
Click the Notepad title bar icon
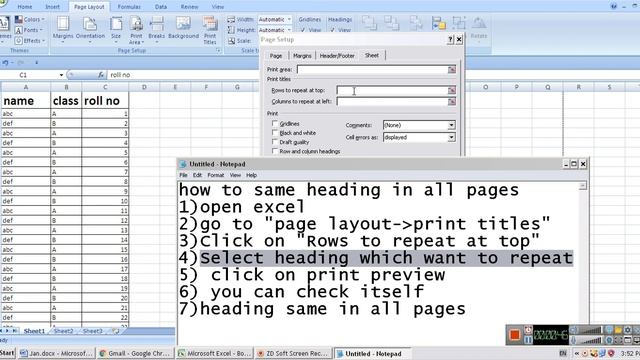(x=183, y=164)
